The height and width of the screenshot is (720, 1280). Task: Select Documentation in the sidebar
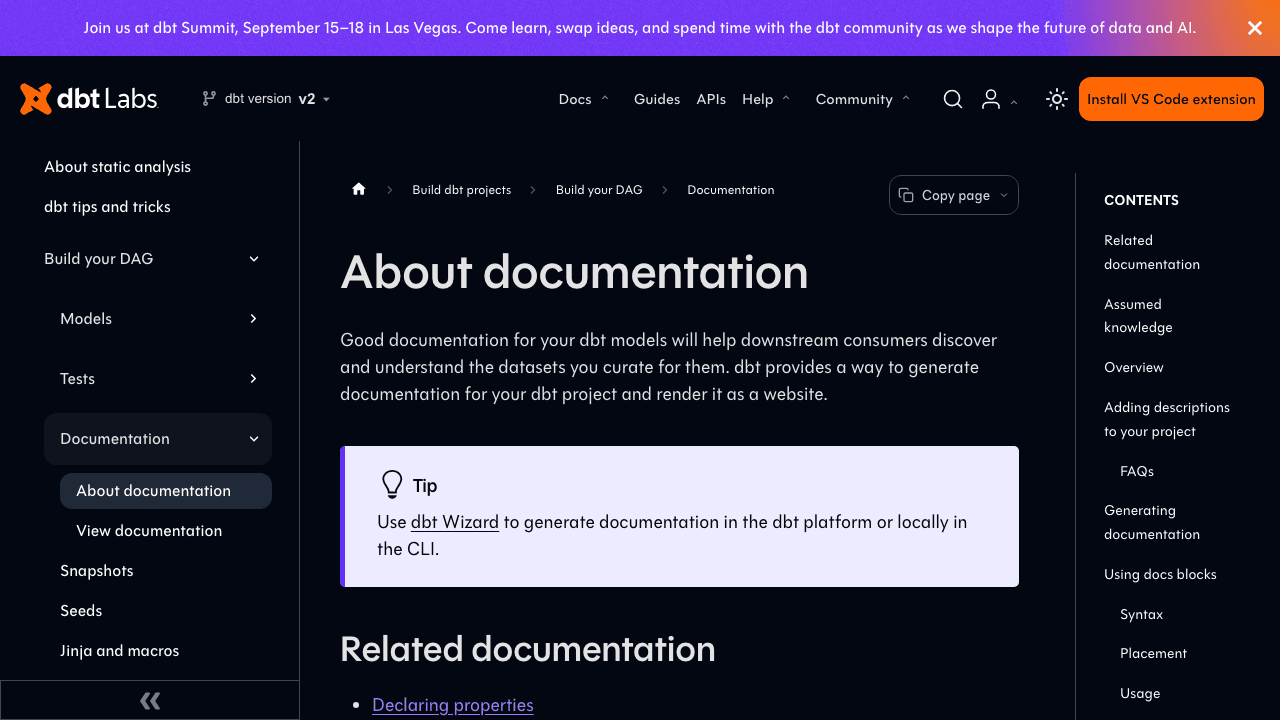115,439
